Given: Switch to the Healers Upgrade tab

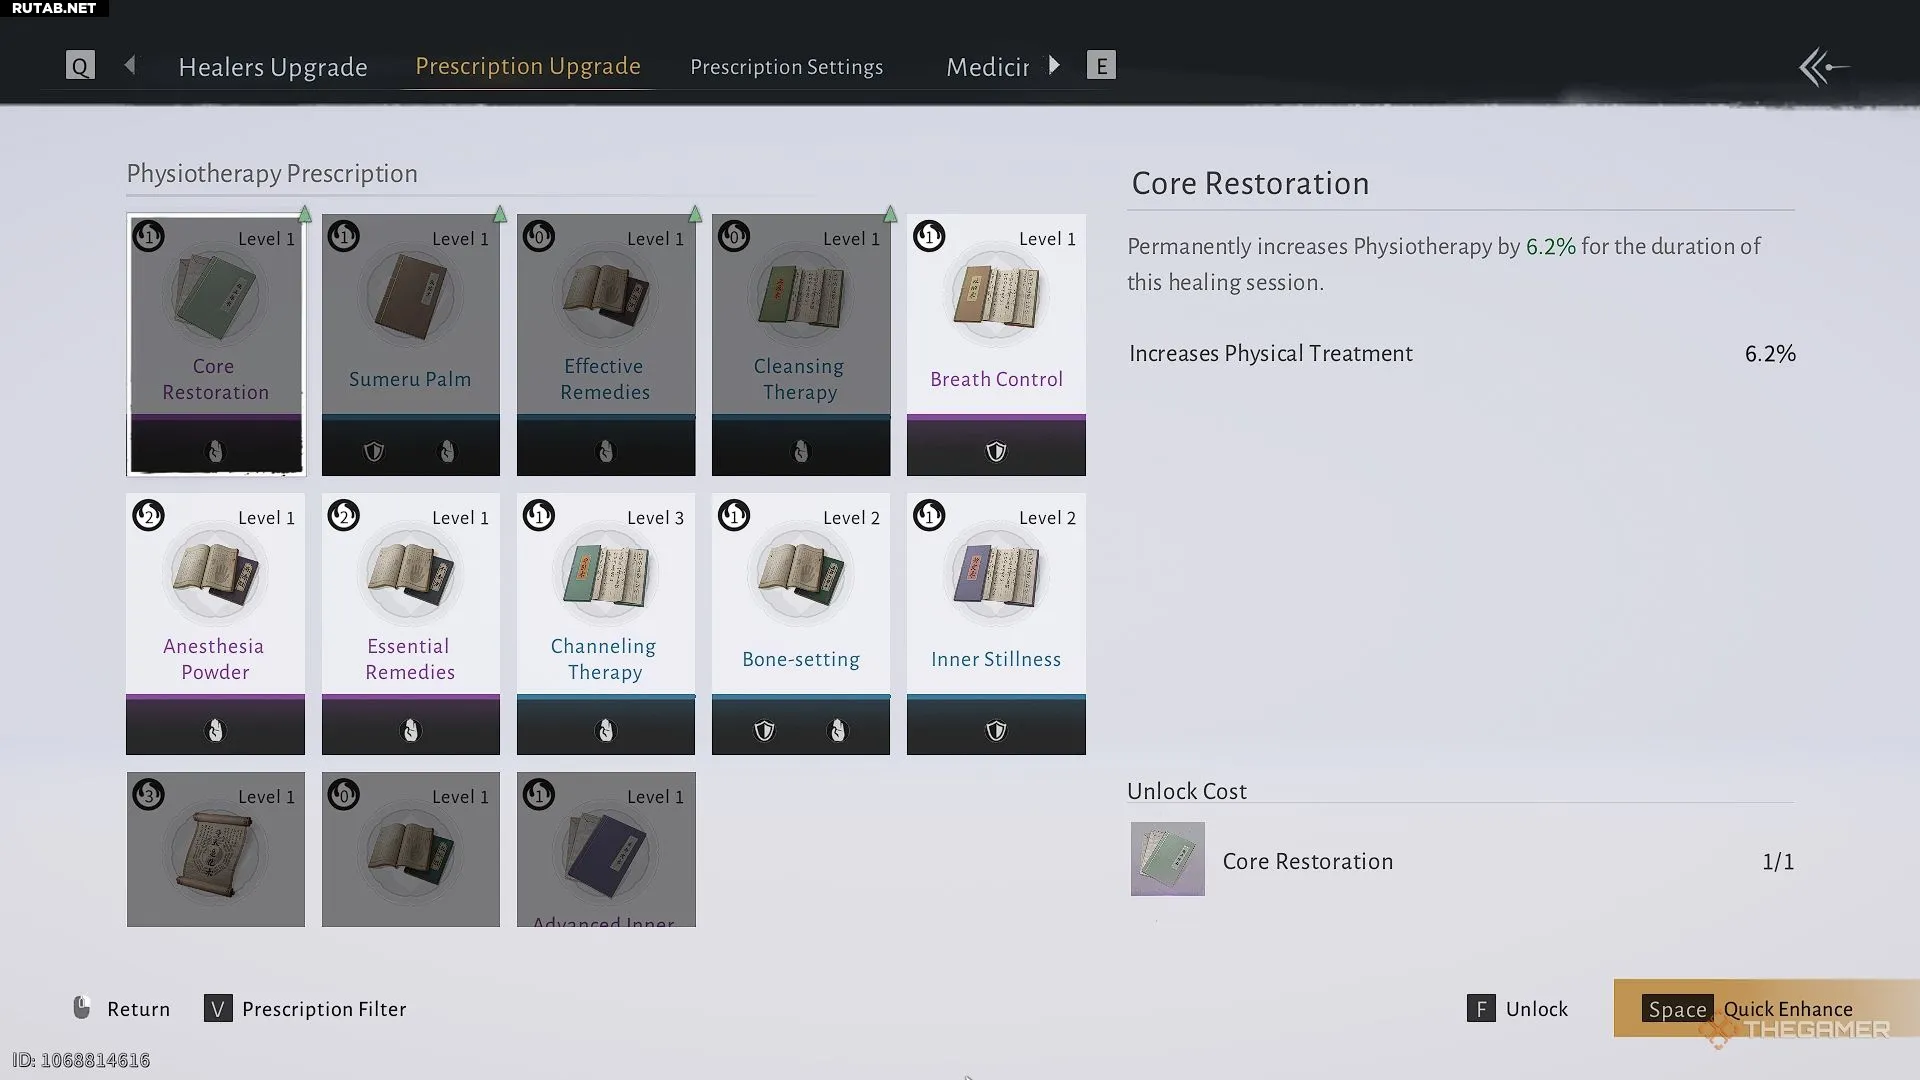Looking at the screenshot, I should pos(272,67).
